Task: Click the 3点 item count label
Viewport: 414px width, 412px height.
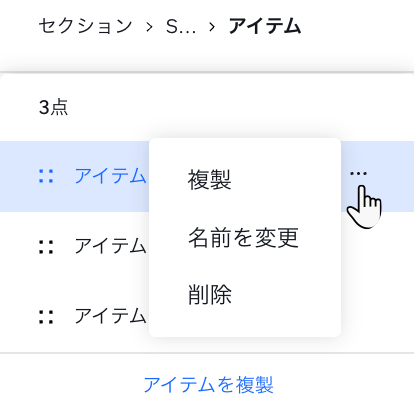Action: coord(53,108)
